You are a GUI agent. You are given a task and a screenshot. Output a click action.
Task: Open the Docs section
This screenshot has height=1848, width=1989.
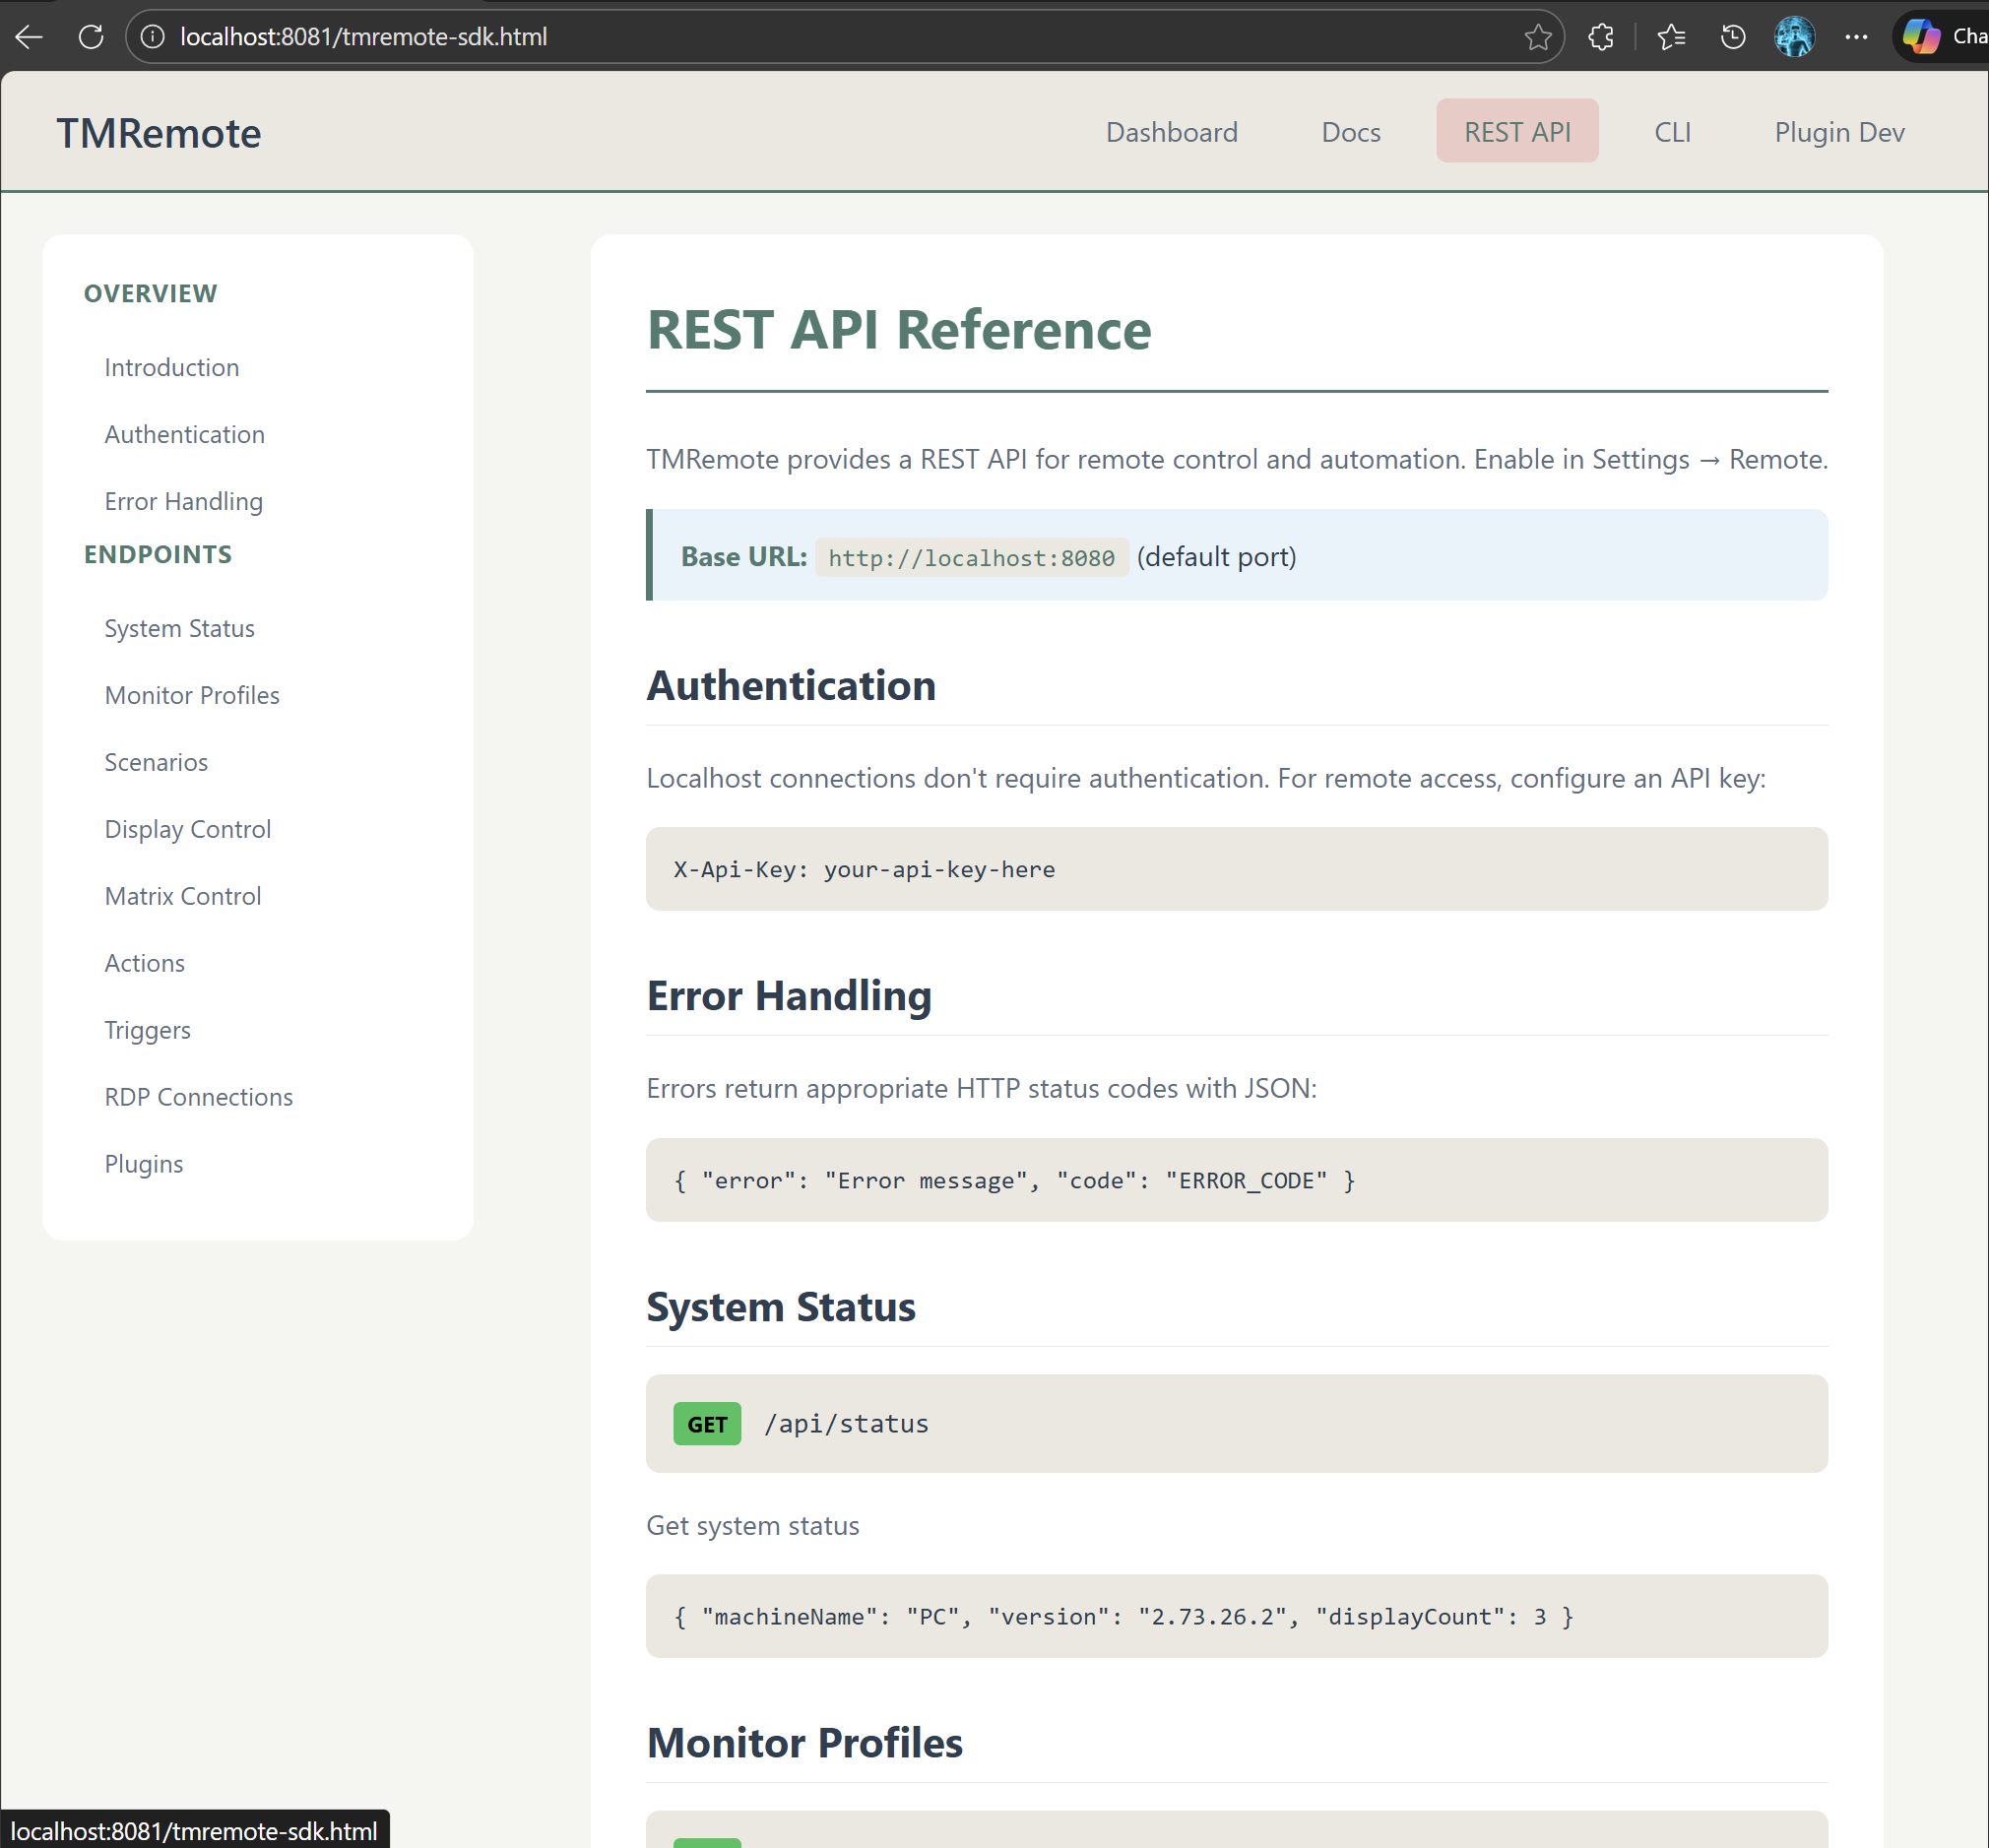pos(1351,131)
